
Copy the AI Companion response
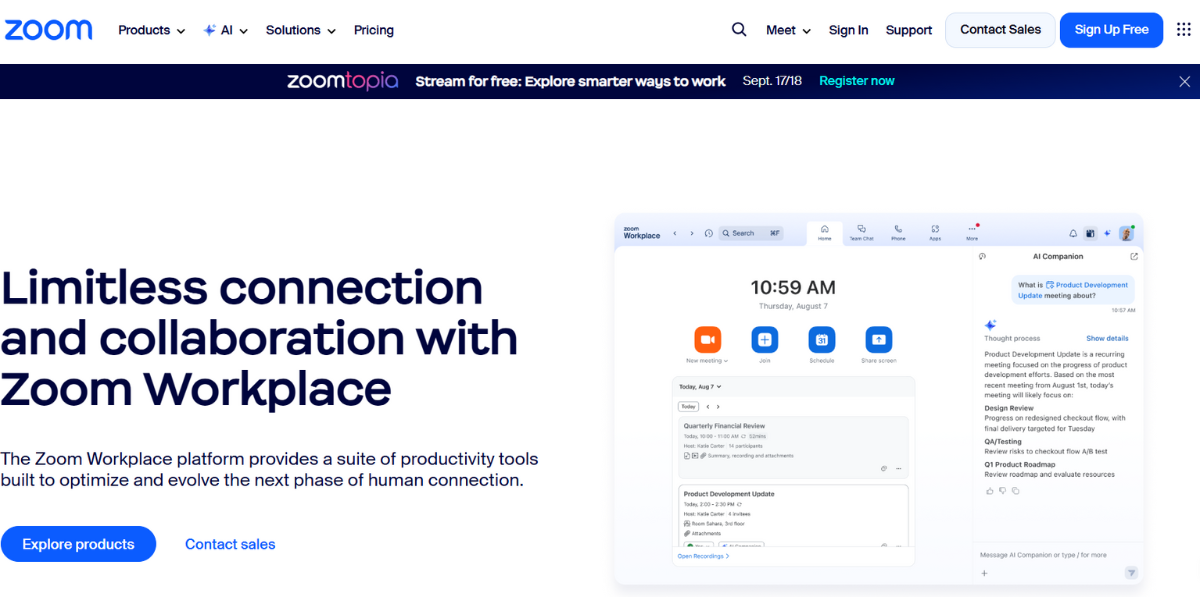1015,490
